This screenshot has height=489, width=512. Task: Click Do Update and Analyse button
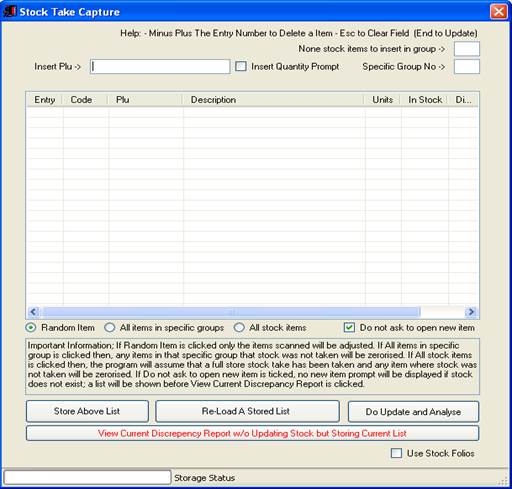click(x=413, y=412)
